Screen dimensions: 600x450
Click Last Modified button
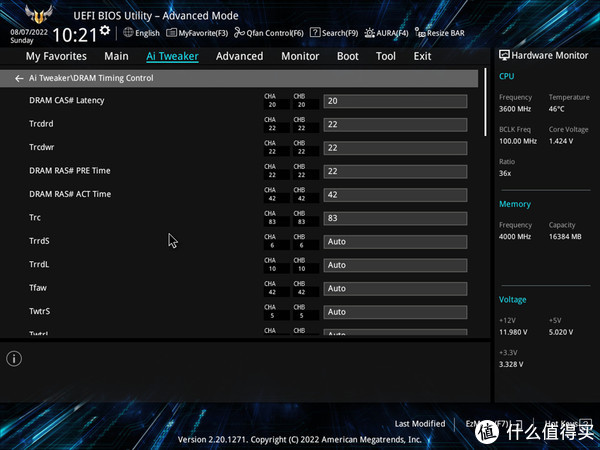tap(420, 424)
